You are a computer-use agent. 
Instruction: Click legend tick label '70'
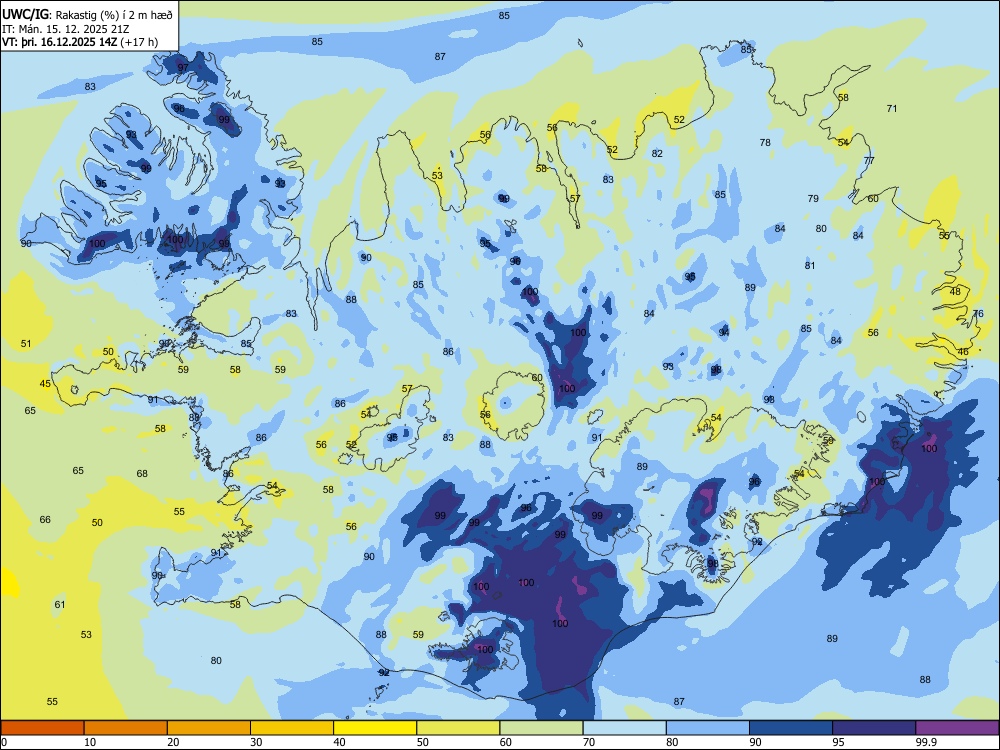click(589, 742)
